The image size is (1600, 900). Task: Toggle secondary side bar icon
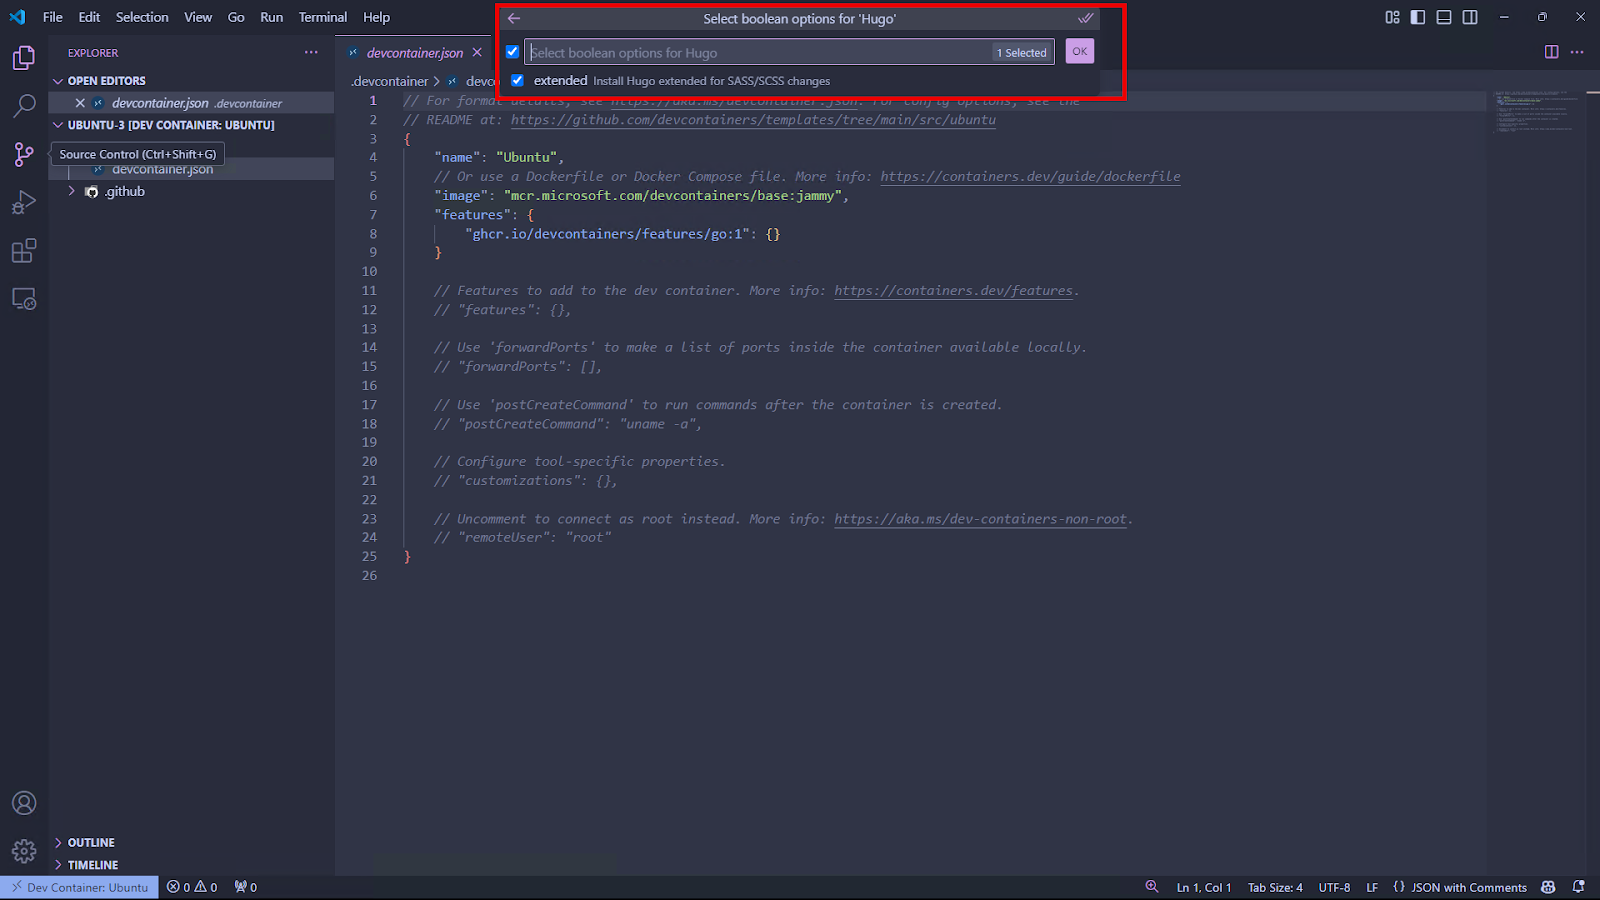coord(1470,17)
